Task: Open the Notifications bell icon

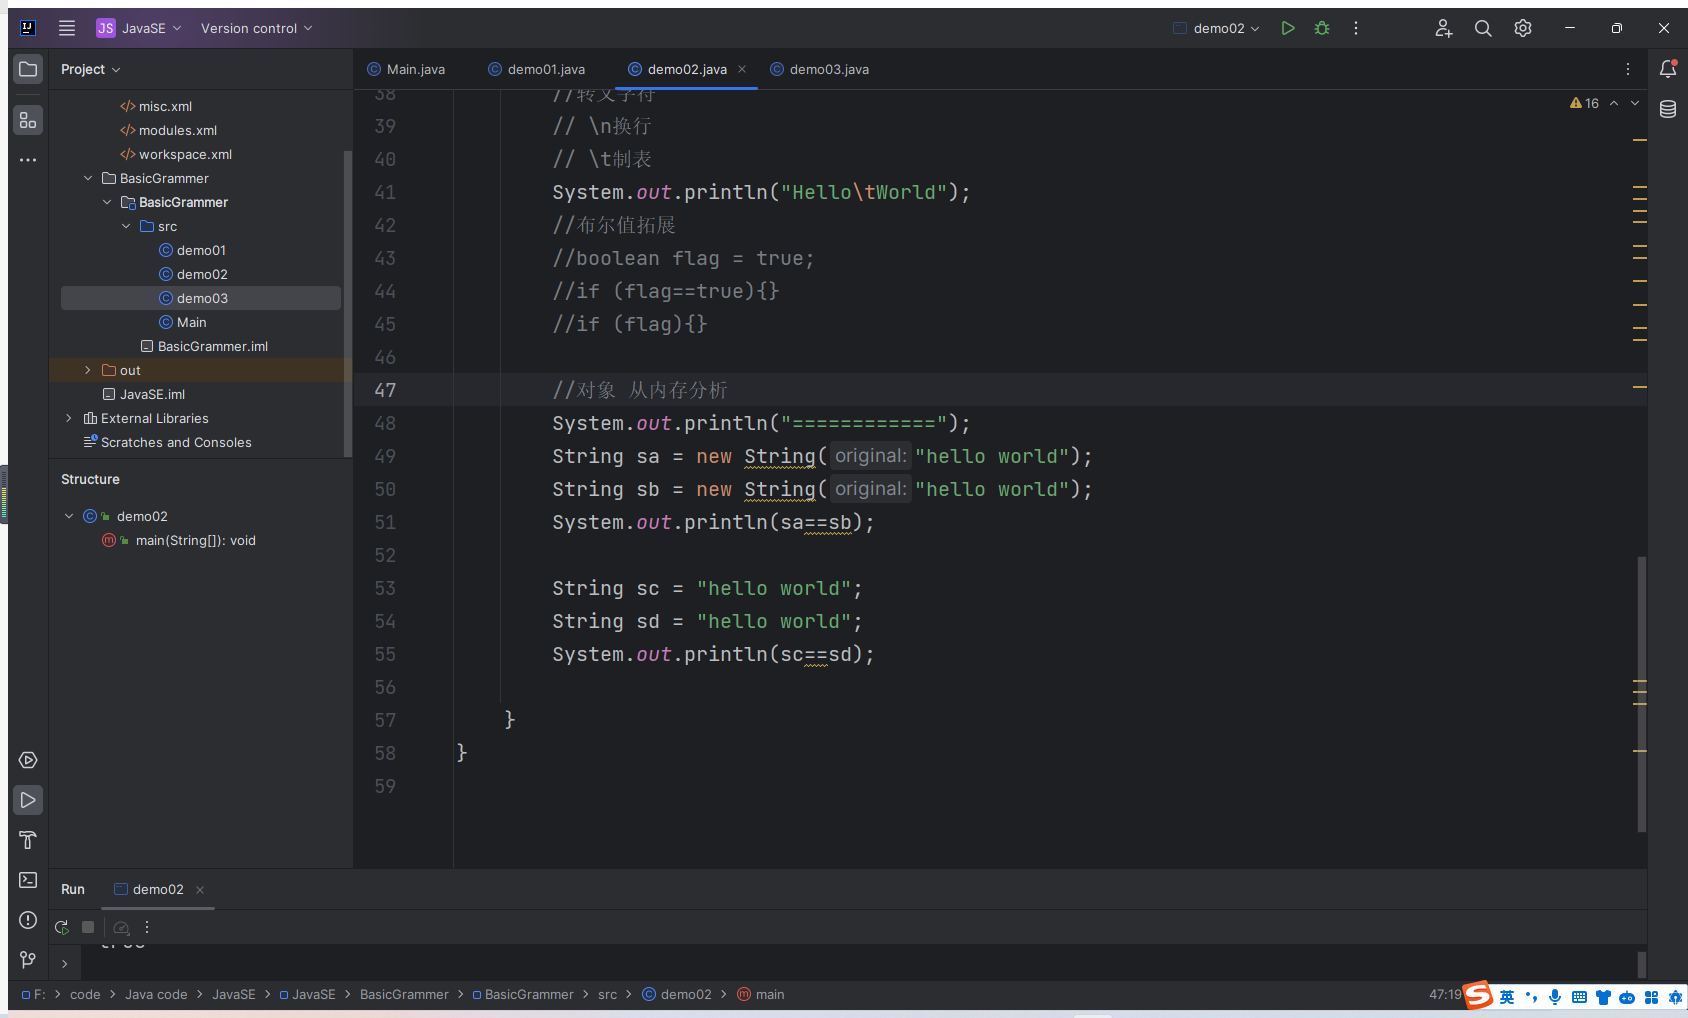Action: (1668, 69)
